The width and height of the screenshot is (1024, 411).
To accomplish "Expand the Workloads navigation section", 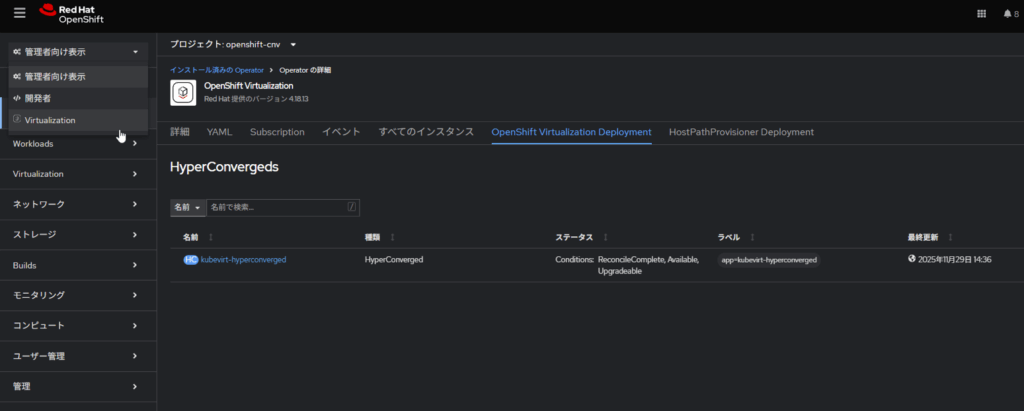I will [x=78, y=144].
